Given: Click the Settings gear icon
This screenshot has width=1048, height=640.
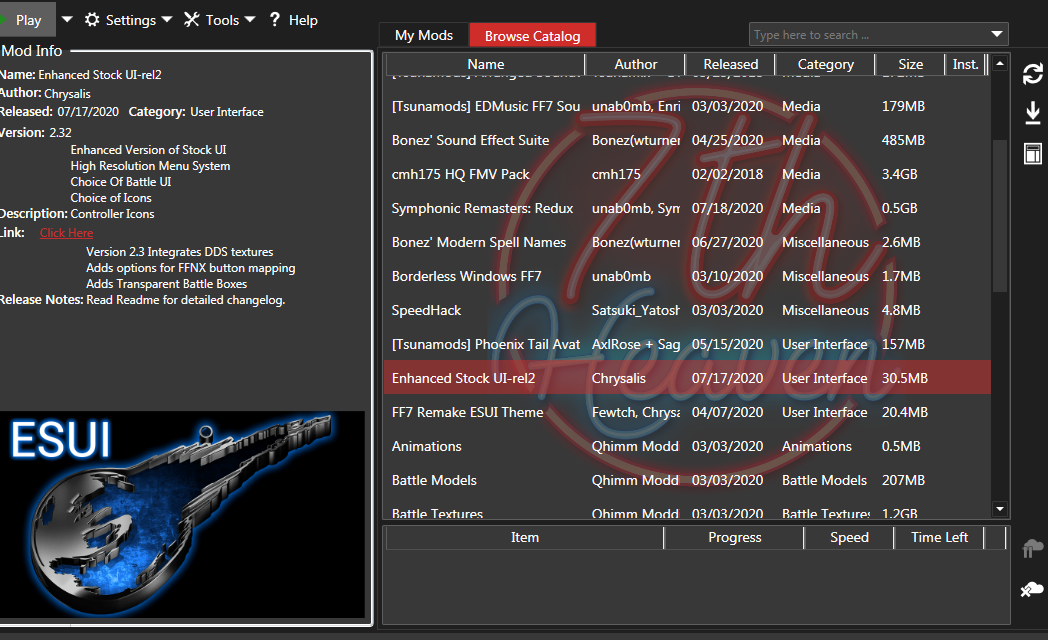Looking at the screenshot, I should pos(92,19).
